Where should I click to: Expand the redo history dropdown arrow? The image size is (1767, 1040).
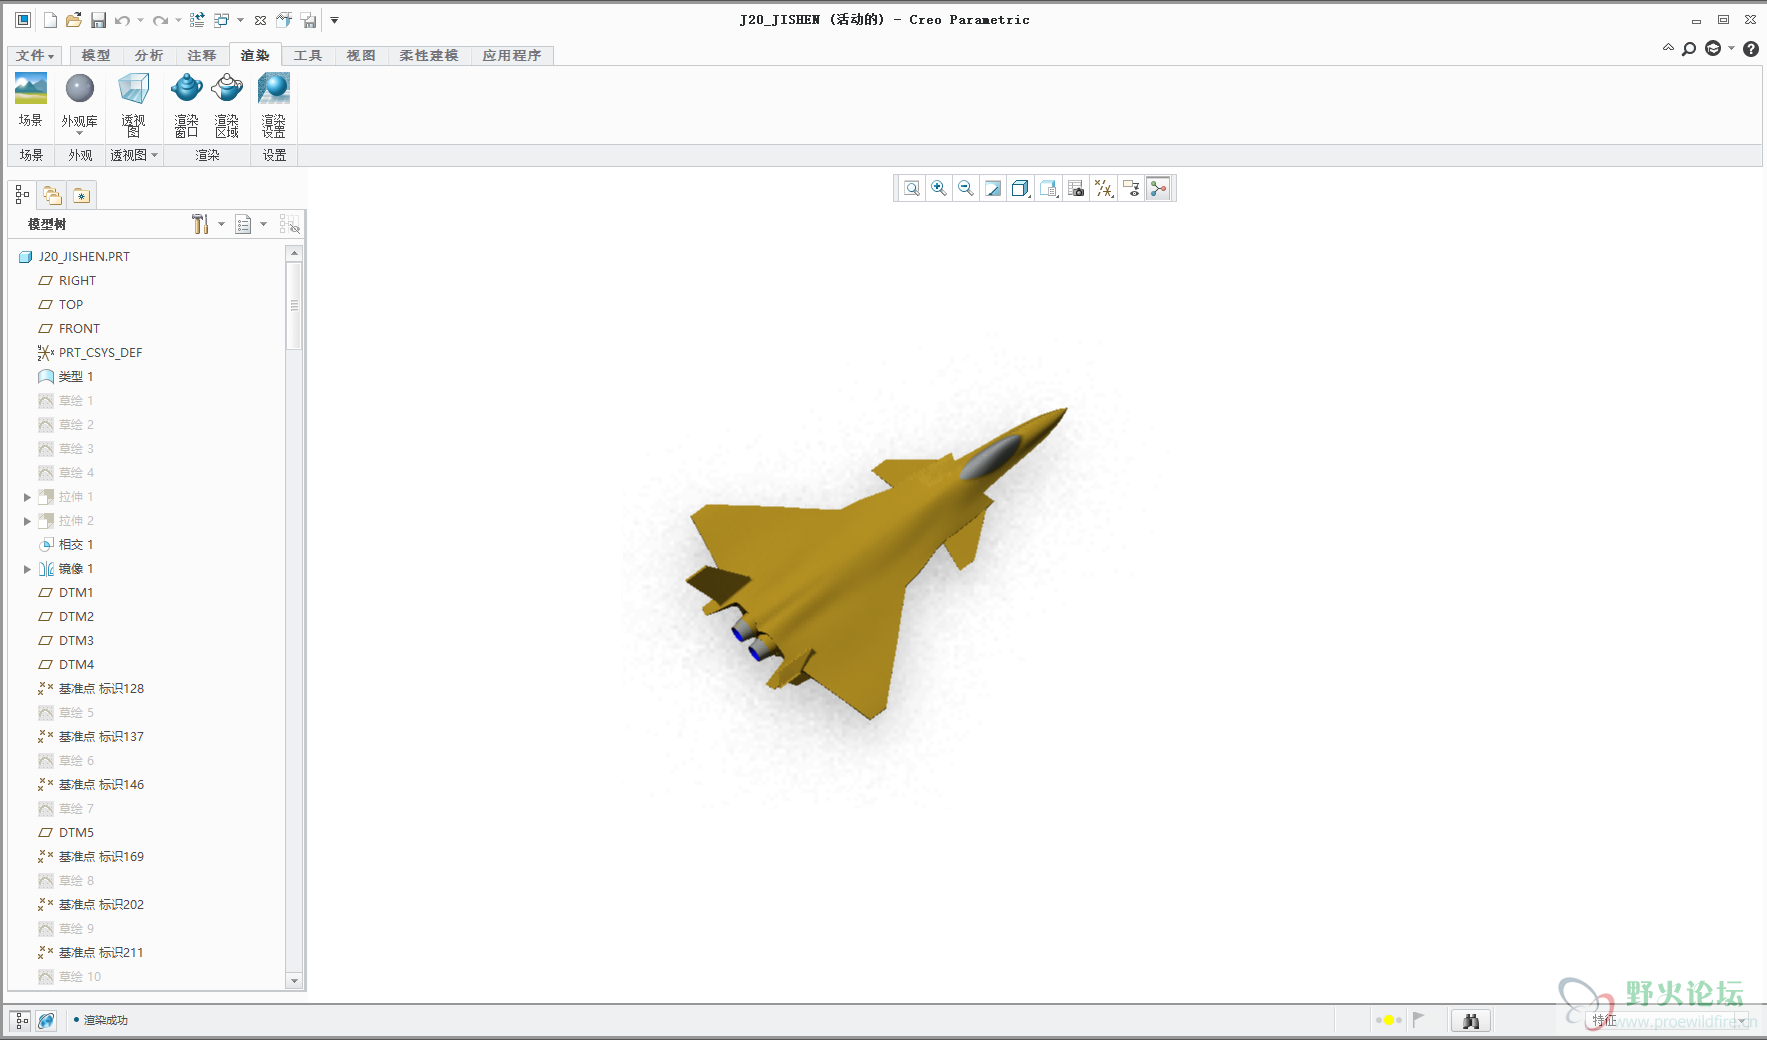coord(178,20)
